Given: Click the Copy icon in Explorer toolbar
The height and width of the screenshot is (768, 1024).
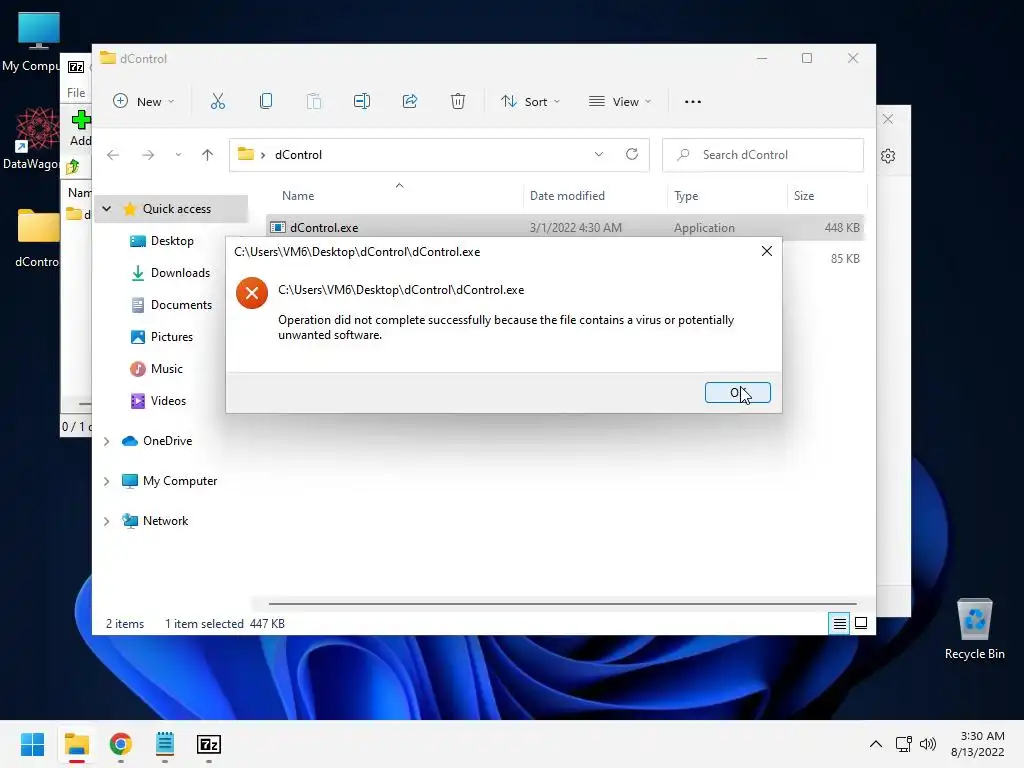Looking at the screenshot, I should pos(266,101).
